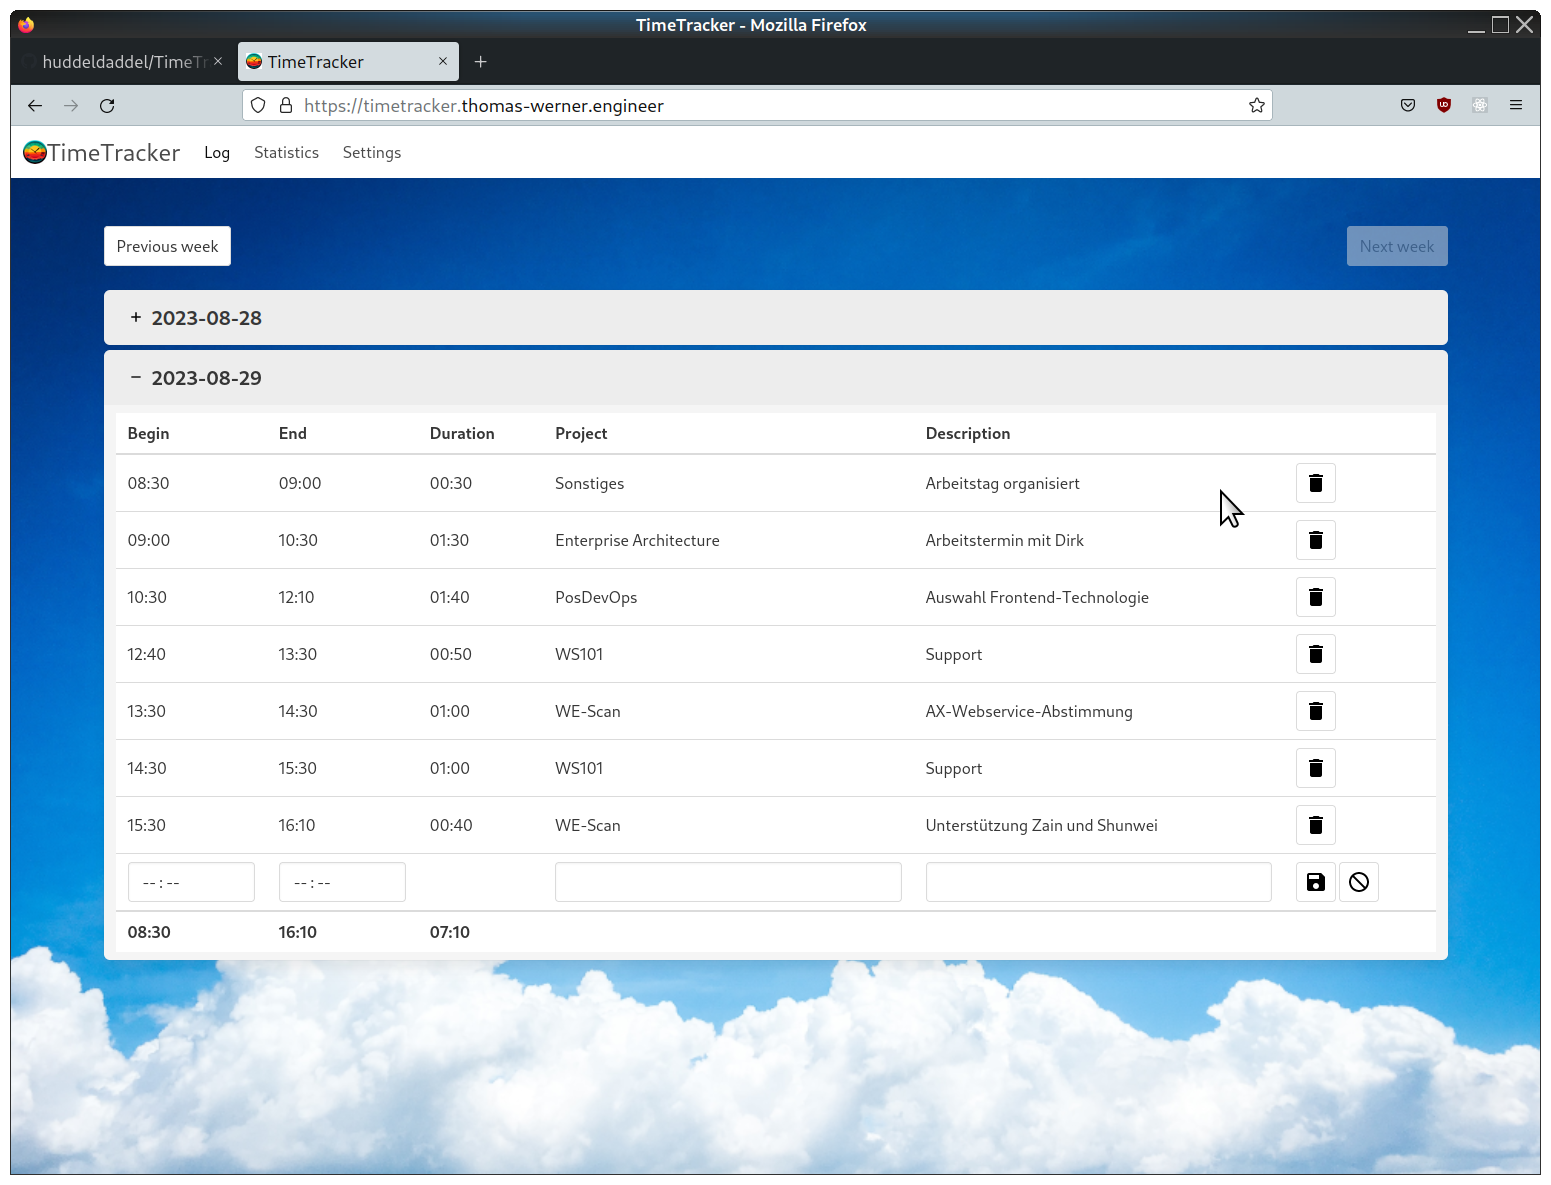Image resolution: width=1551 pixels, height=1185 pixels.
Task: Click the Project column header
Action: 581,433
